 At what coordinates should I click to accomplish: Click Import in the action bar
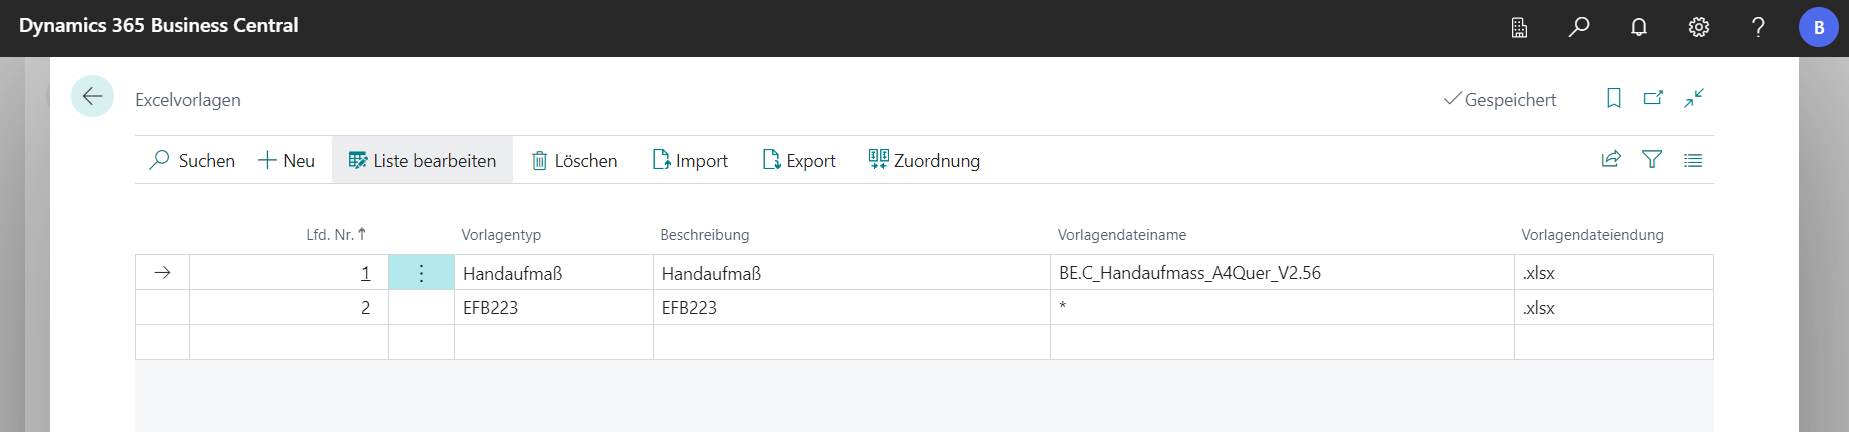[690, 160]
